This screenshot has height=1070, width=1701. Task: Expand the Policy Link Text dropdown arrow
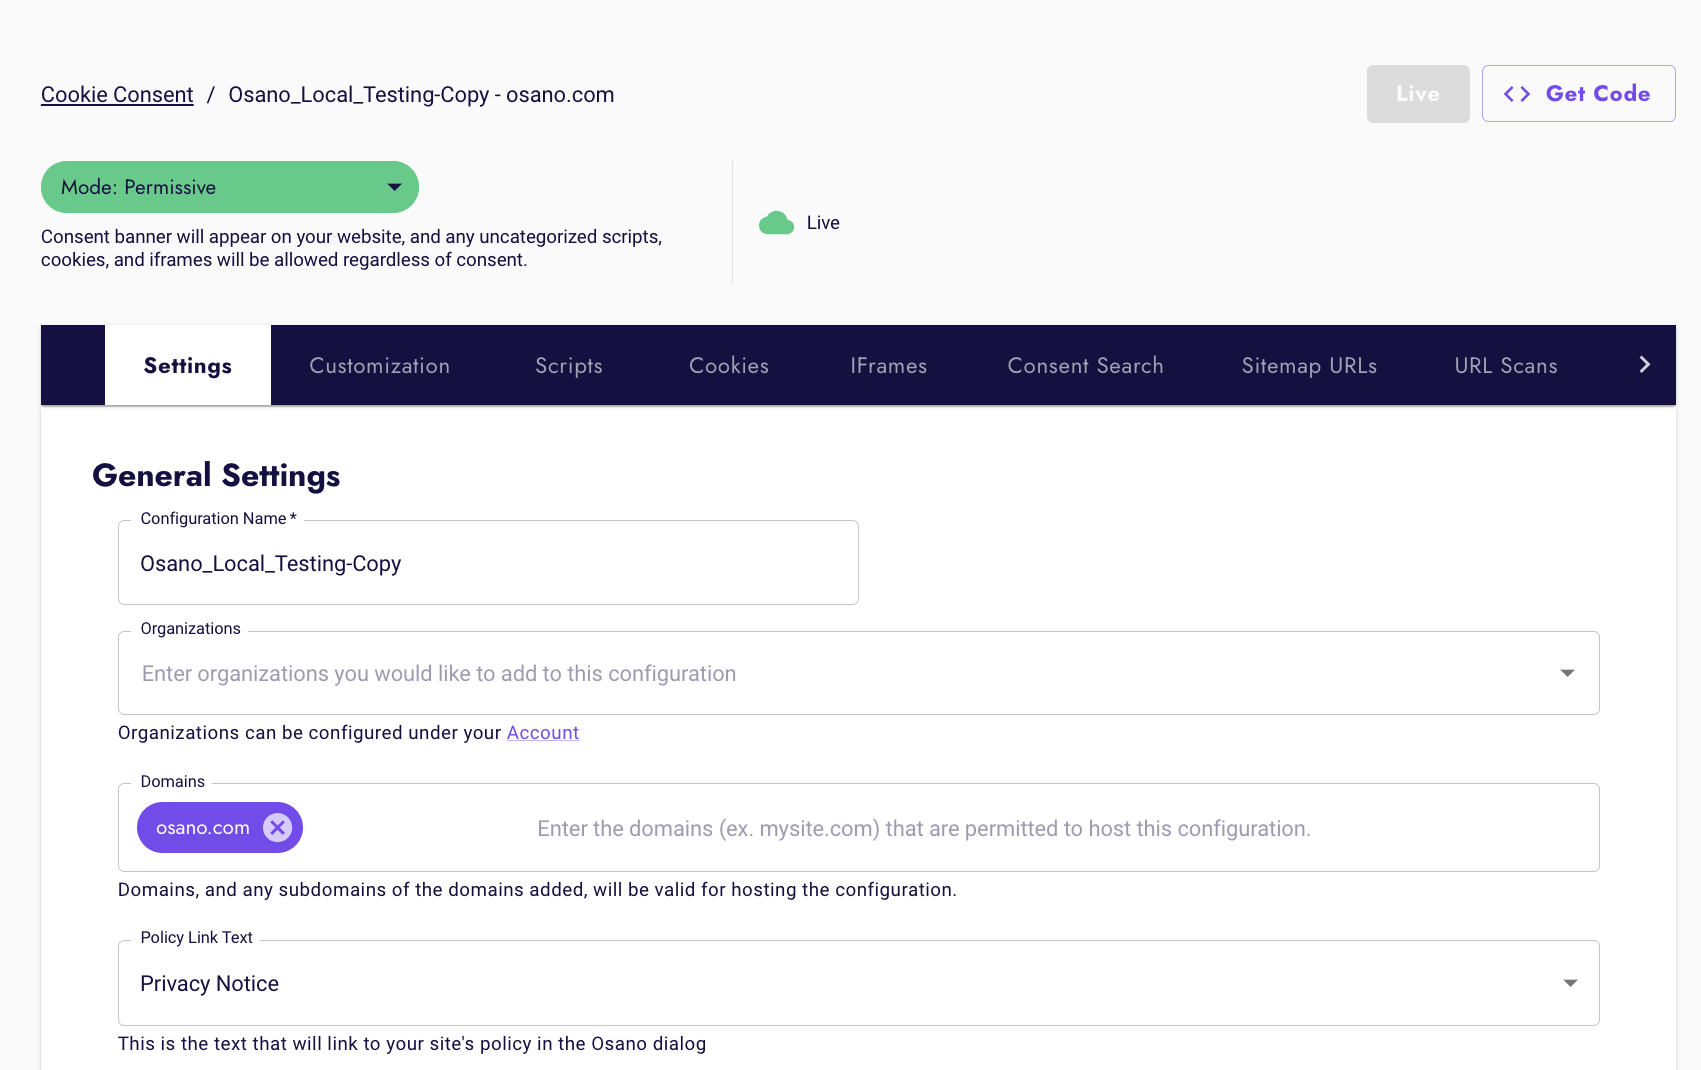click(1570, 983)
